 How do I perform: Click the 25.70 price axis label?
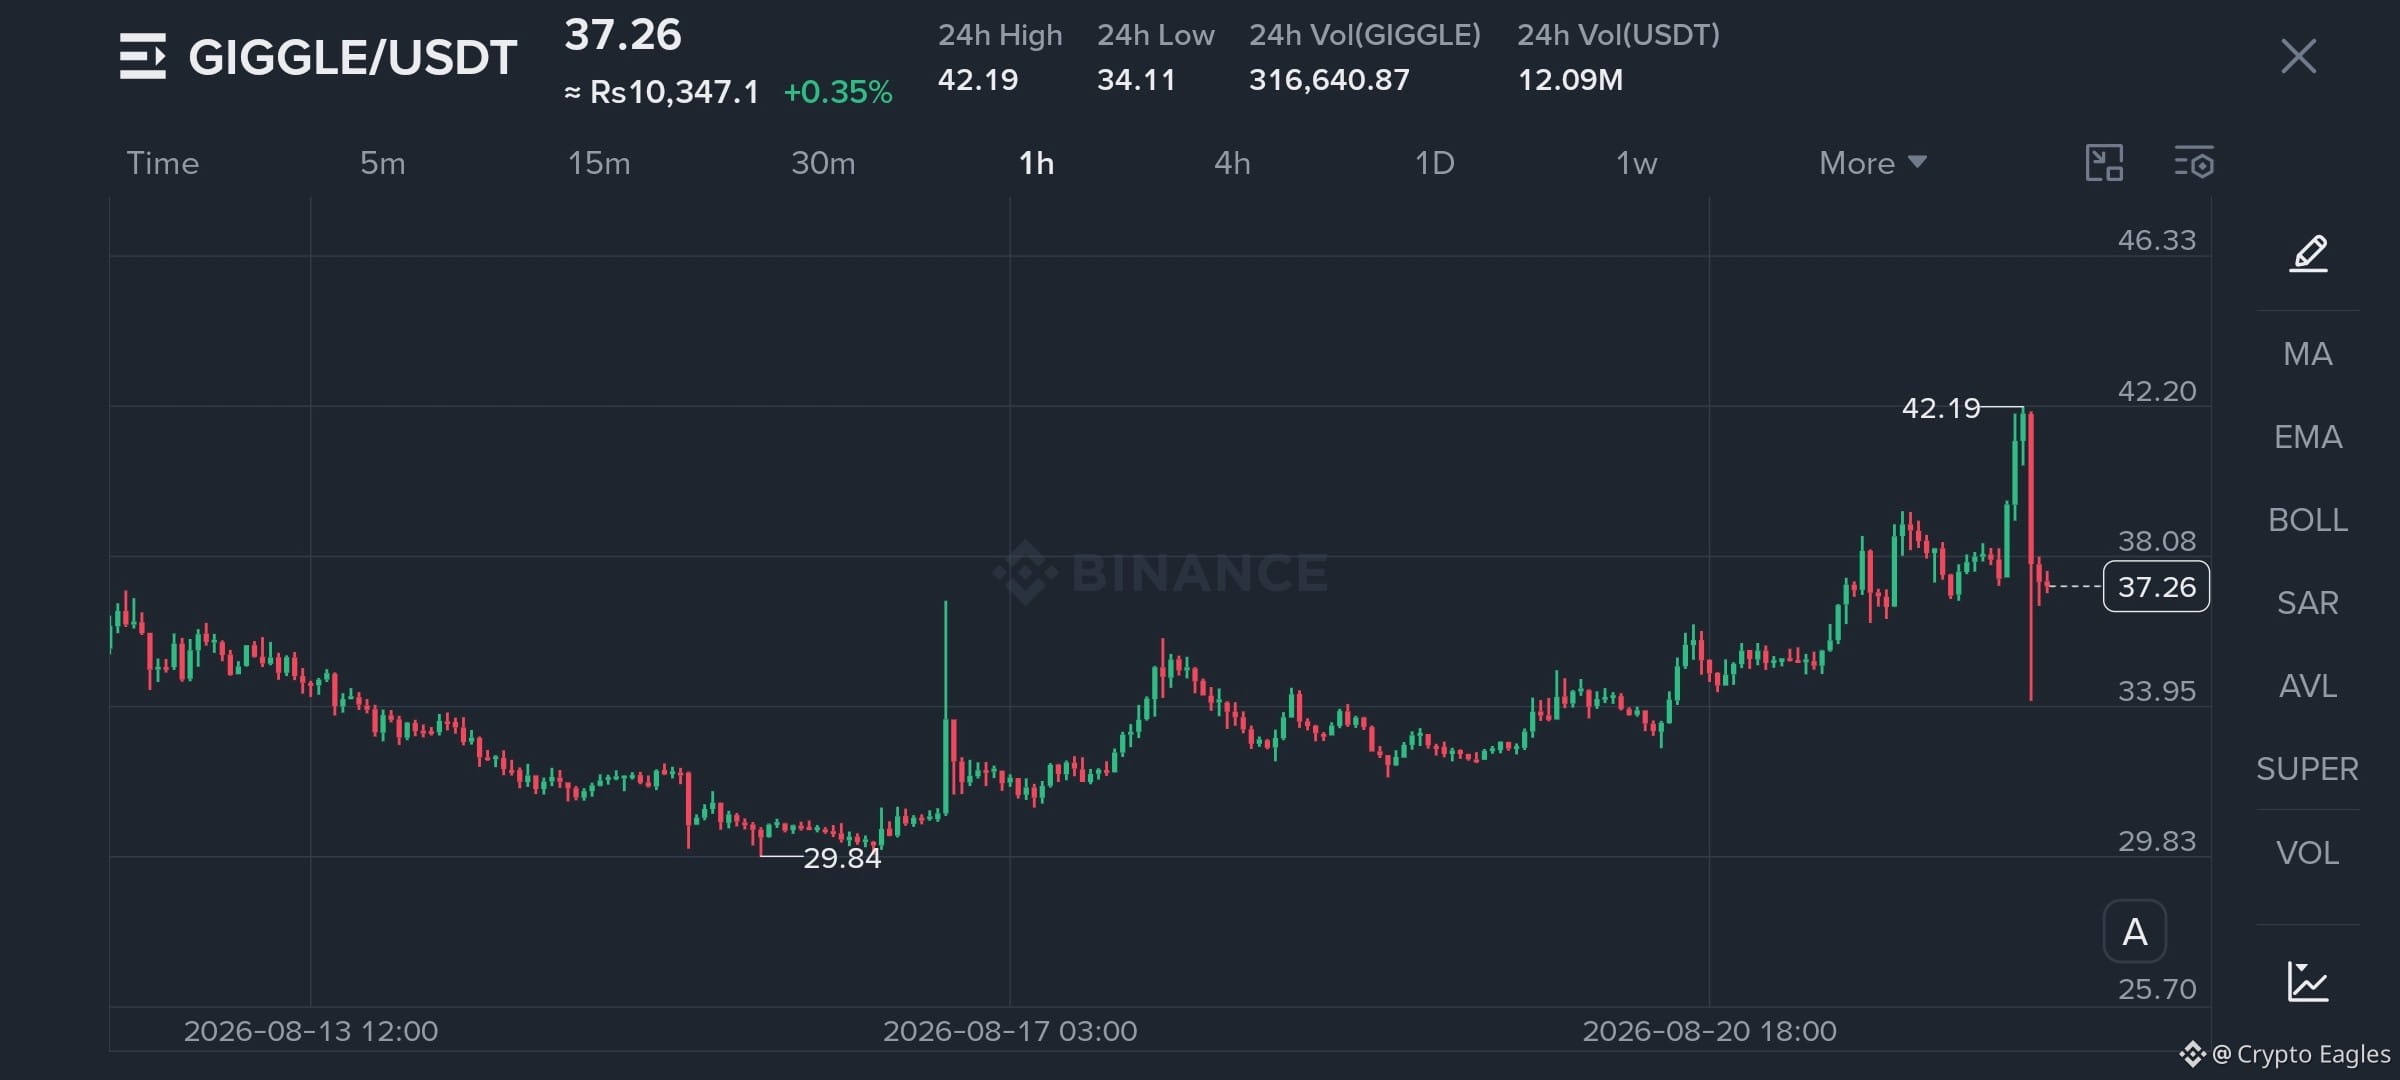[x=2157, y=989]
